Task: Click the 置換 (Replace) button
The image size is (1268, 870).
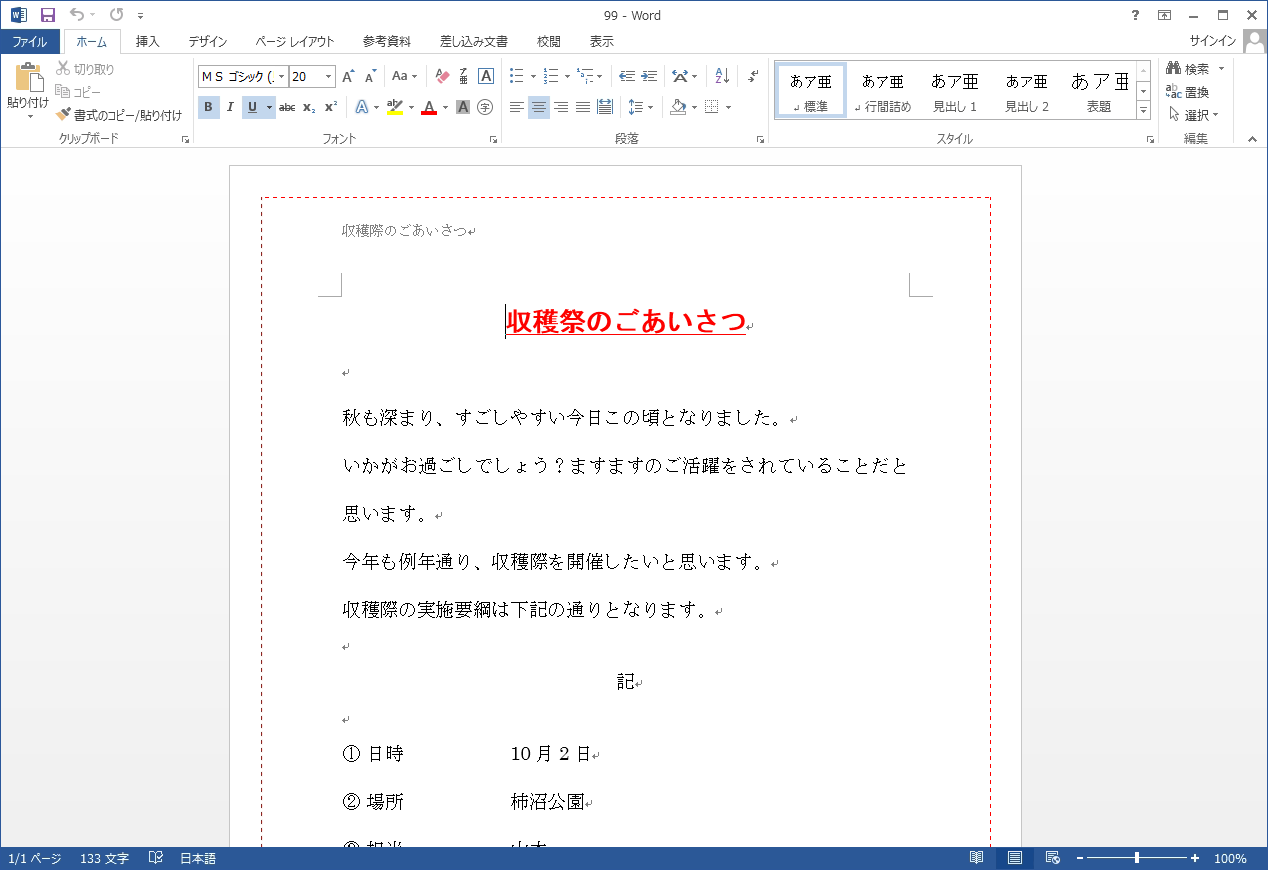Action: (x=1189, y=92)
